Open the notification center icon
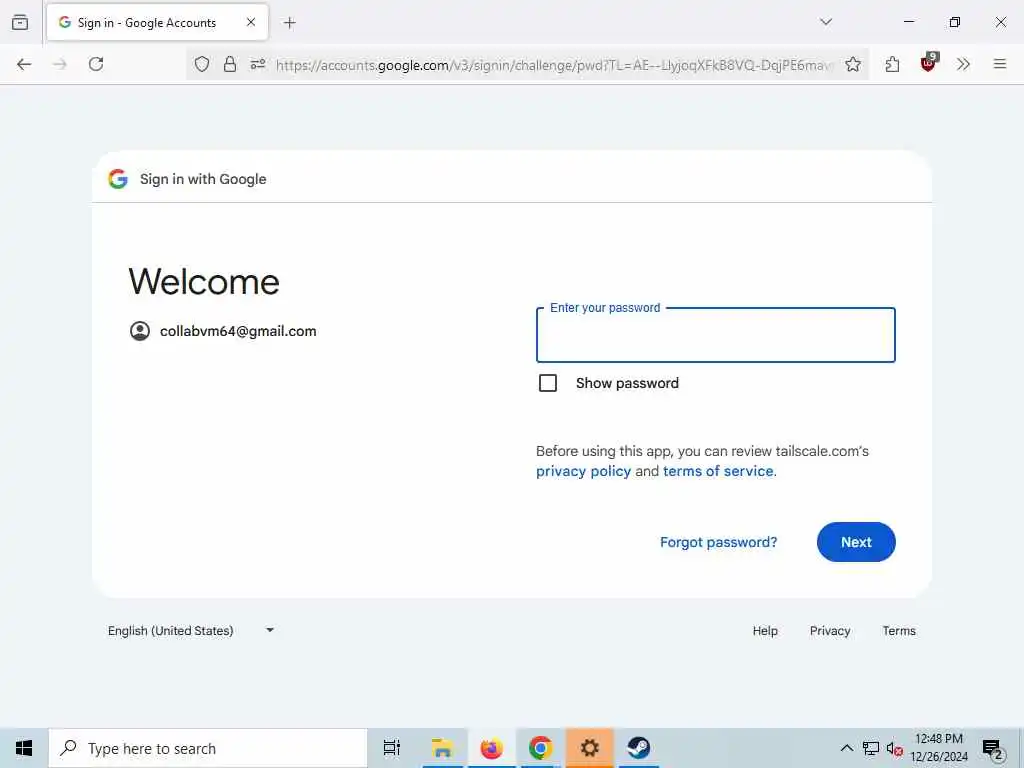Viewport: 1024px width, 768px height. click(x=993, y=748)
